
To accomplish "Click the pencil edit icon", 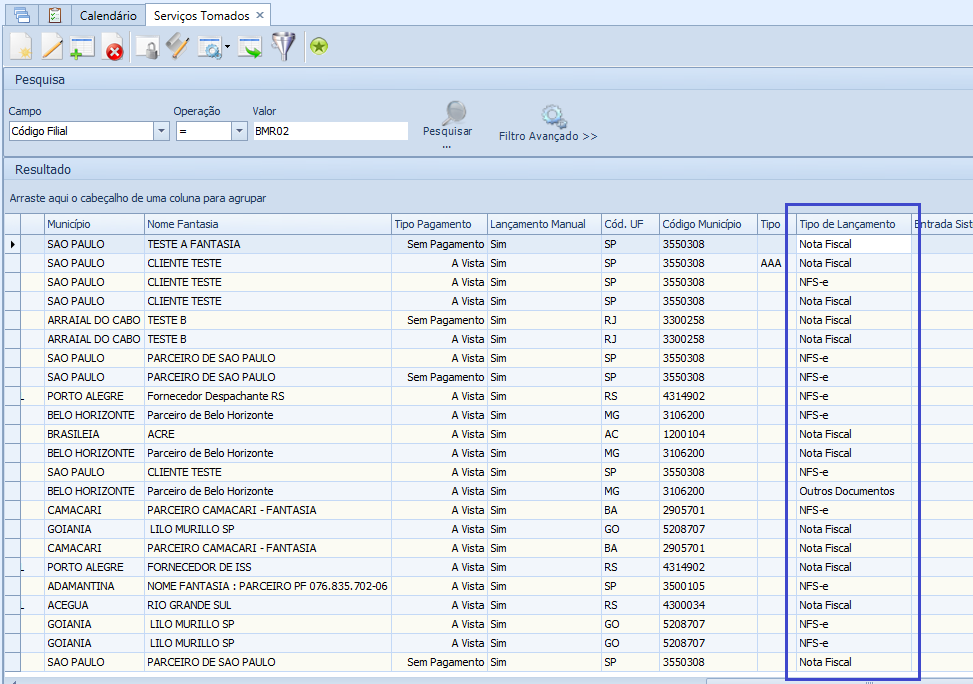I will 51,46.
